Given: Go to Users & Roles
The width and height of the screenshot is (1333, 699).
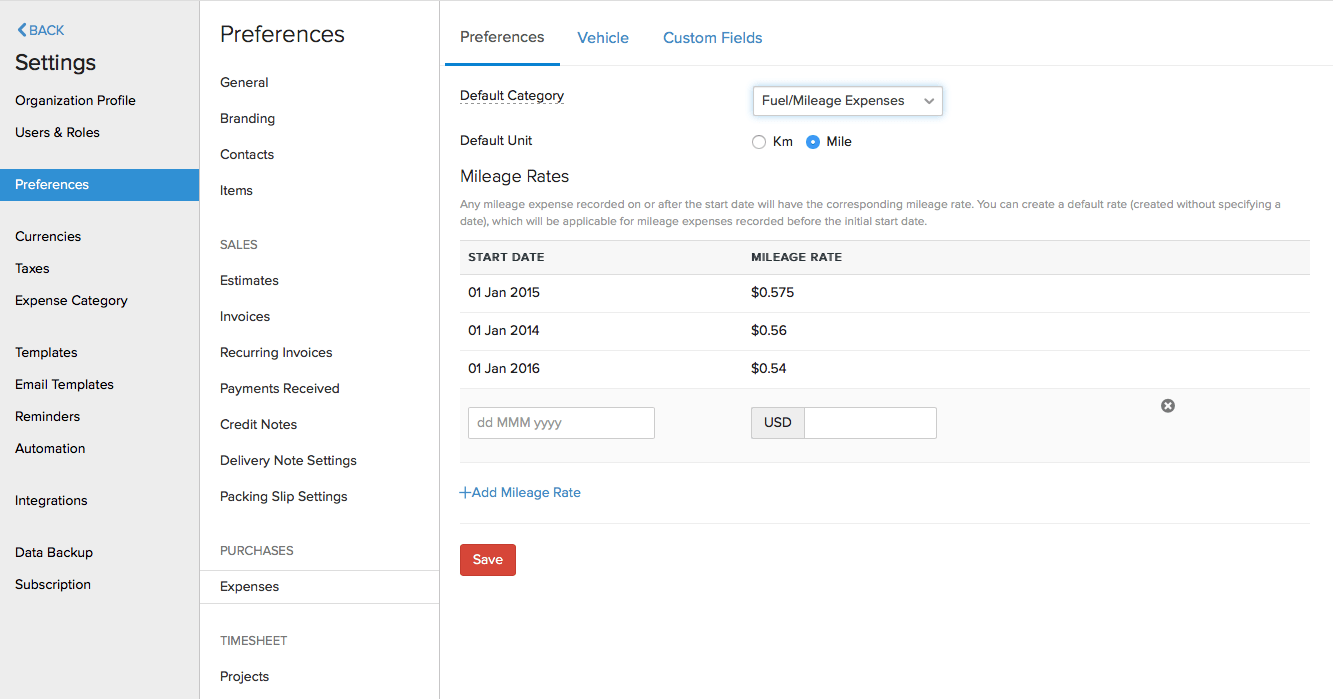Looking at the screenshot, I should (x=57, y=132).
